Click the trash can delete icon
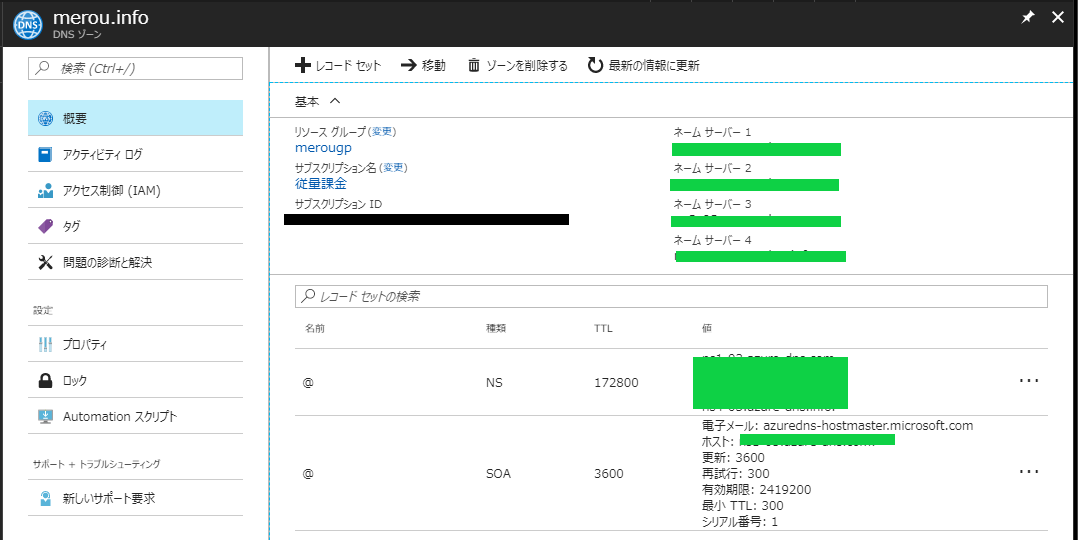 coord(474,65)
